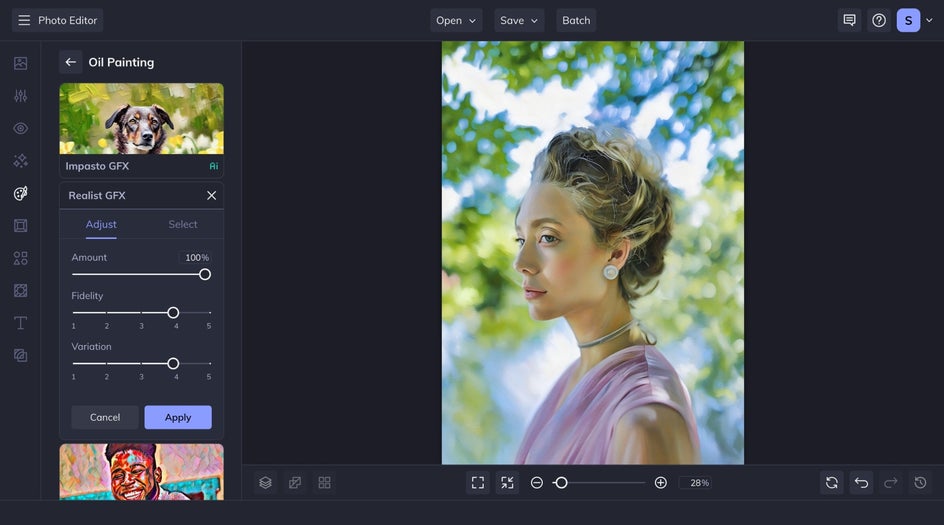Open the Layers panel icon
Viewport: 944px width, 525px height.
click(266, 483)
